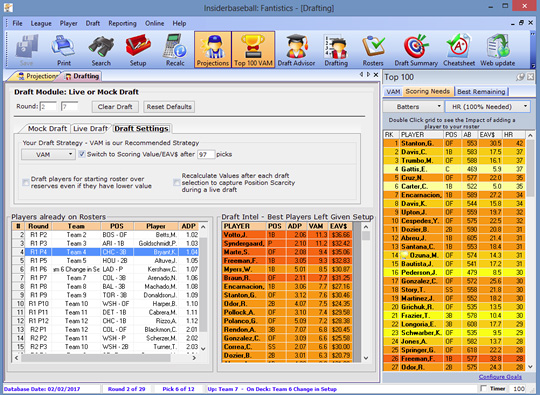Toggle the Timer checkbox

coord(484,388)
